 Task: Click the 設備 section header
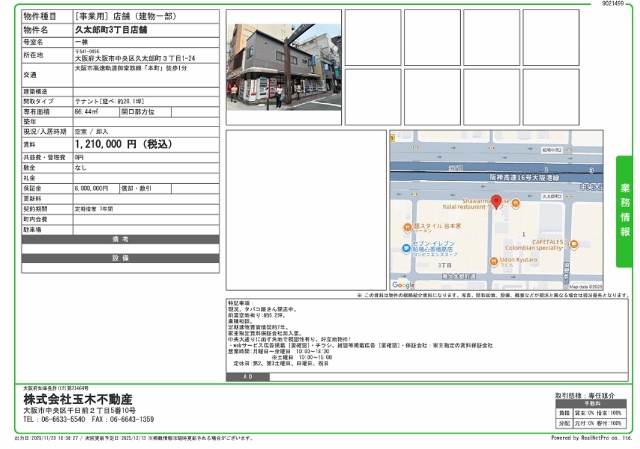pyautogui.click(x=120, y=258)
